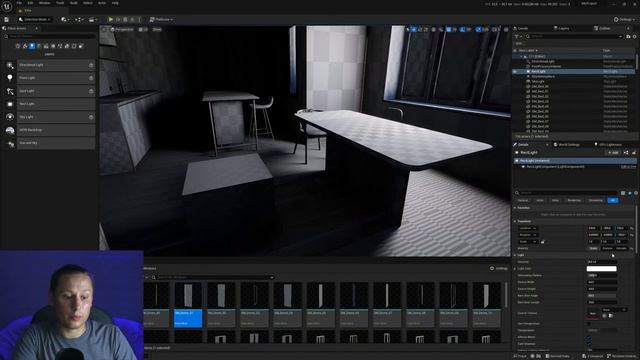Open the Help menu
The width and height of the screenshot is (640, 360).
tap(115, 3)
